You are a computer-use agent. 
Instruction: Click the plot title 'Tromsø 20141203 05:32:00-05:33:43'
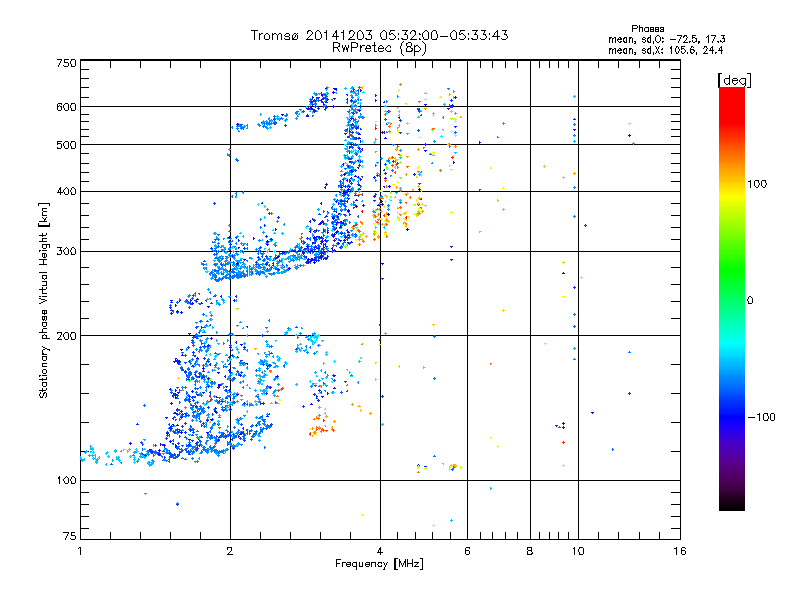coord(379,35)
